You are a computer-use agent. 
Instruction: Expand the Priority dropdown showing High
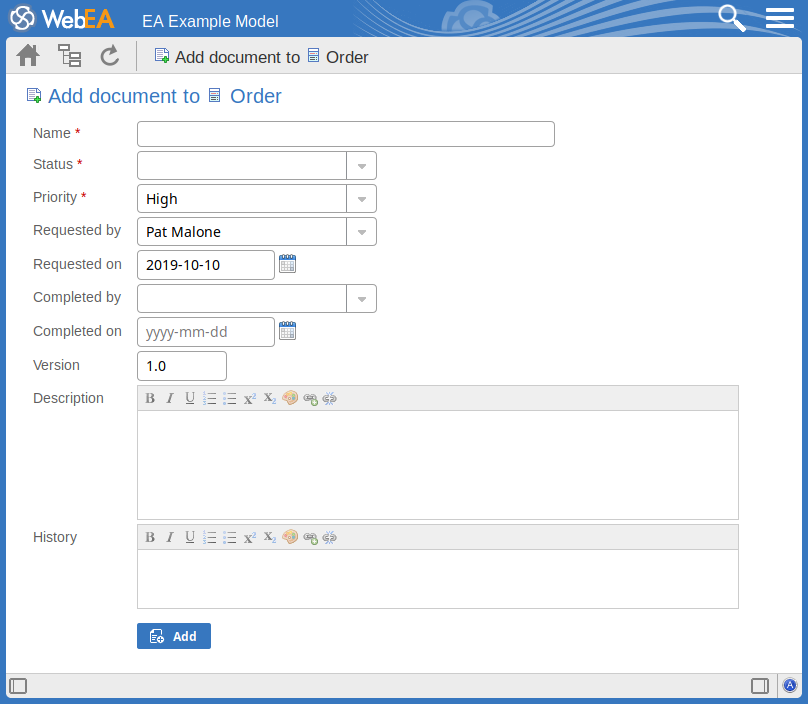[361, 199]
